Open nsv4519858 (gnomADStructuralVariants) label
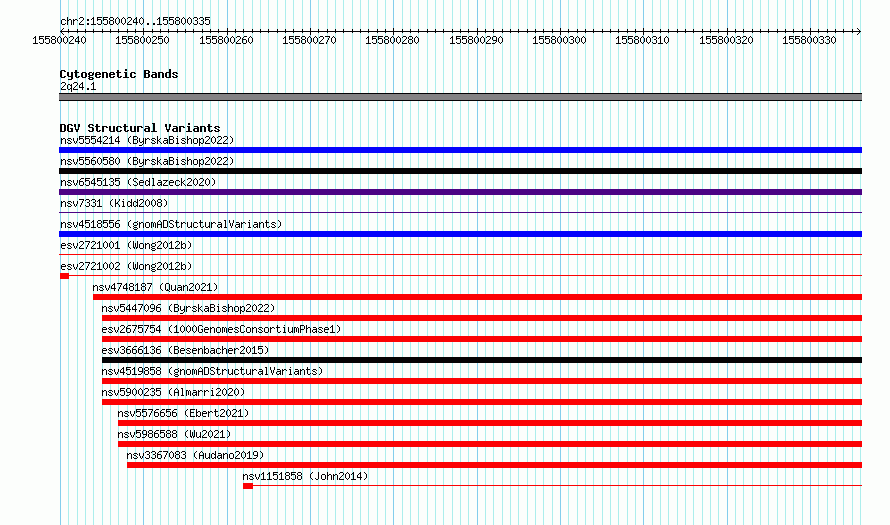 point(212,371)
